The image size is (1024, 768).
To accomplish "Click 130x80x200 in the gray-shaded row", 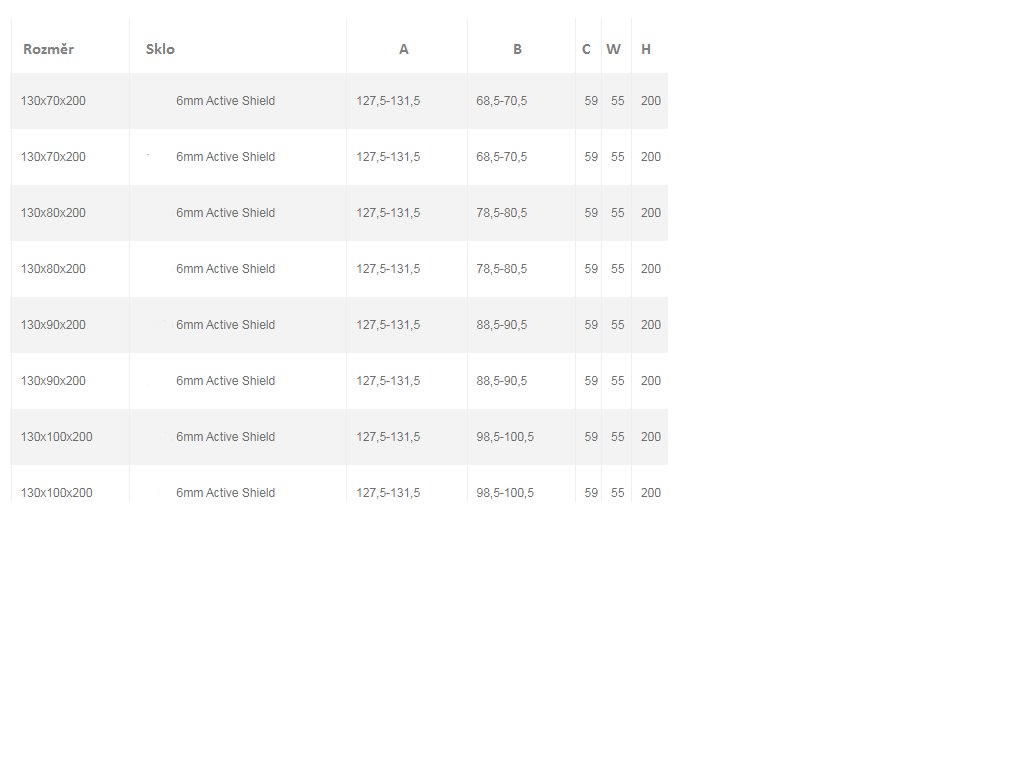I will point(53,213).
